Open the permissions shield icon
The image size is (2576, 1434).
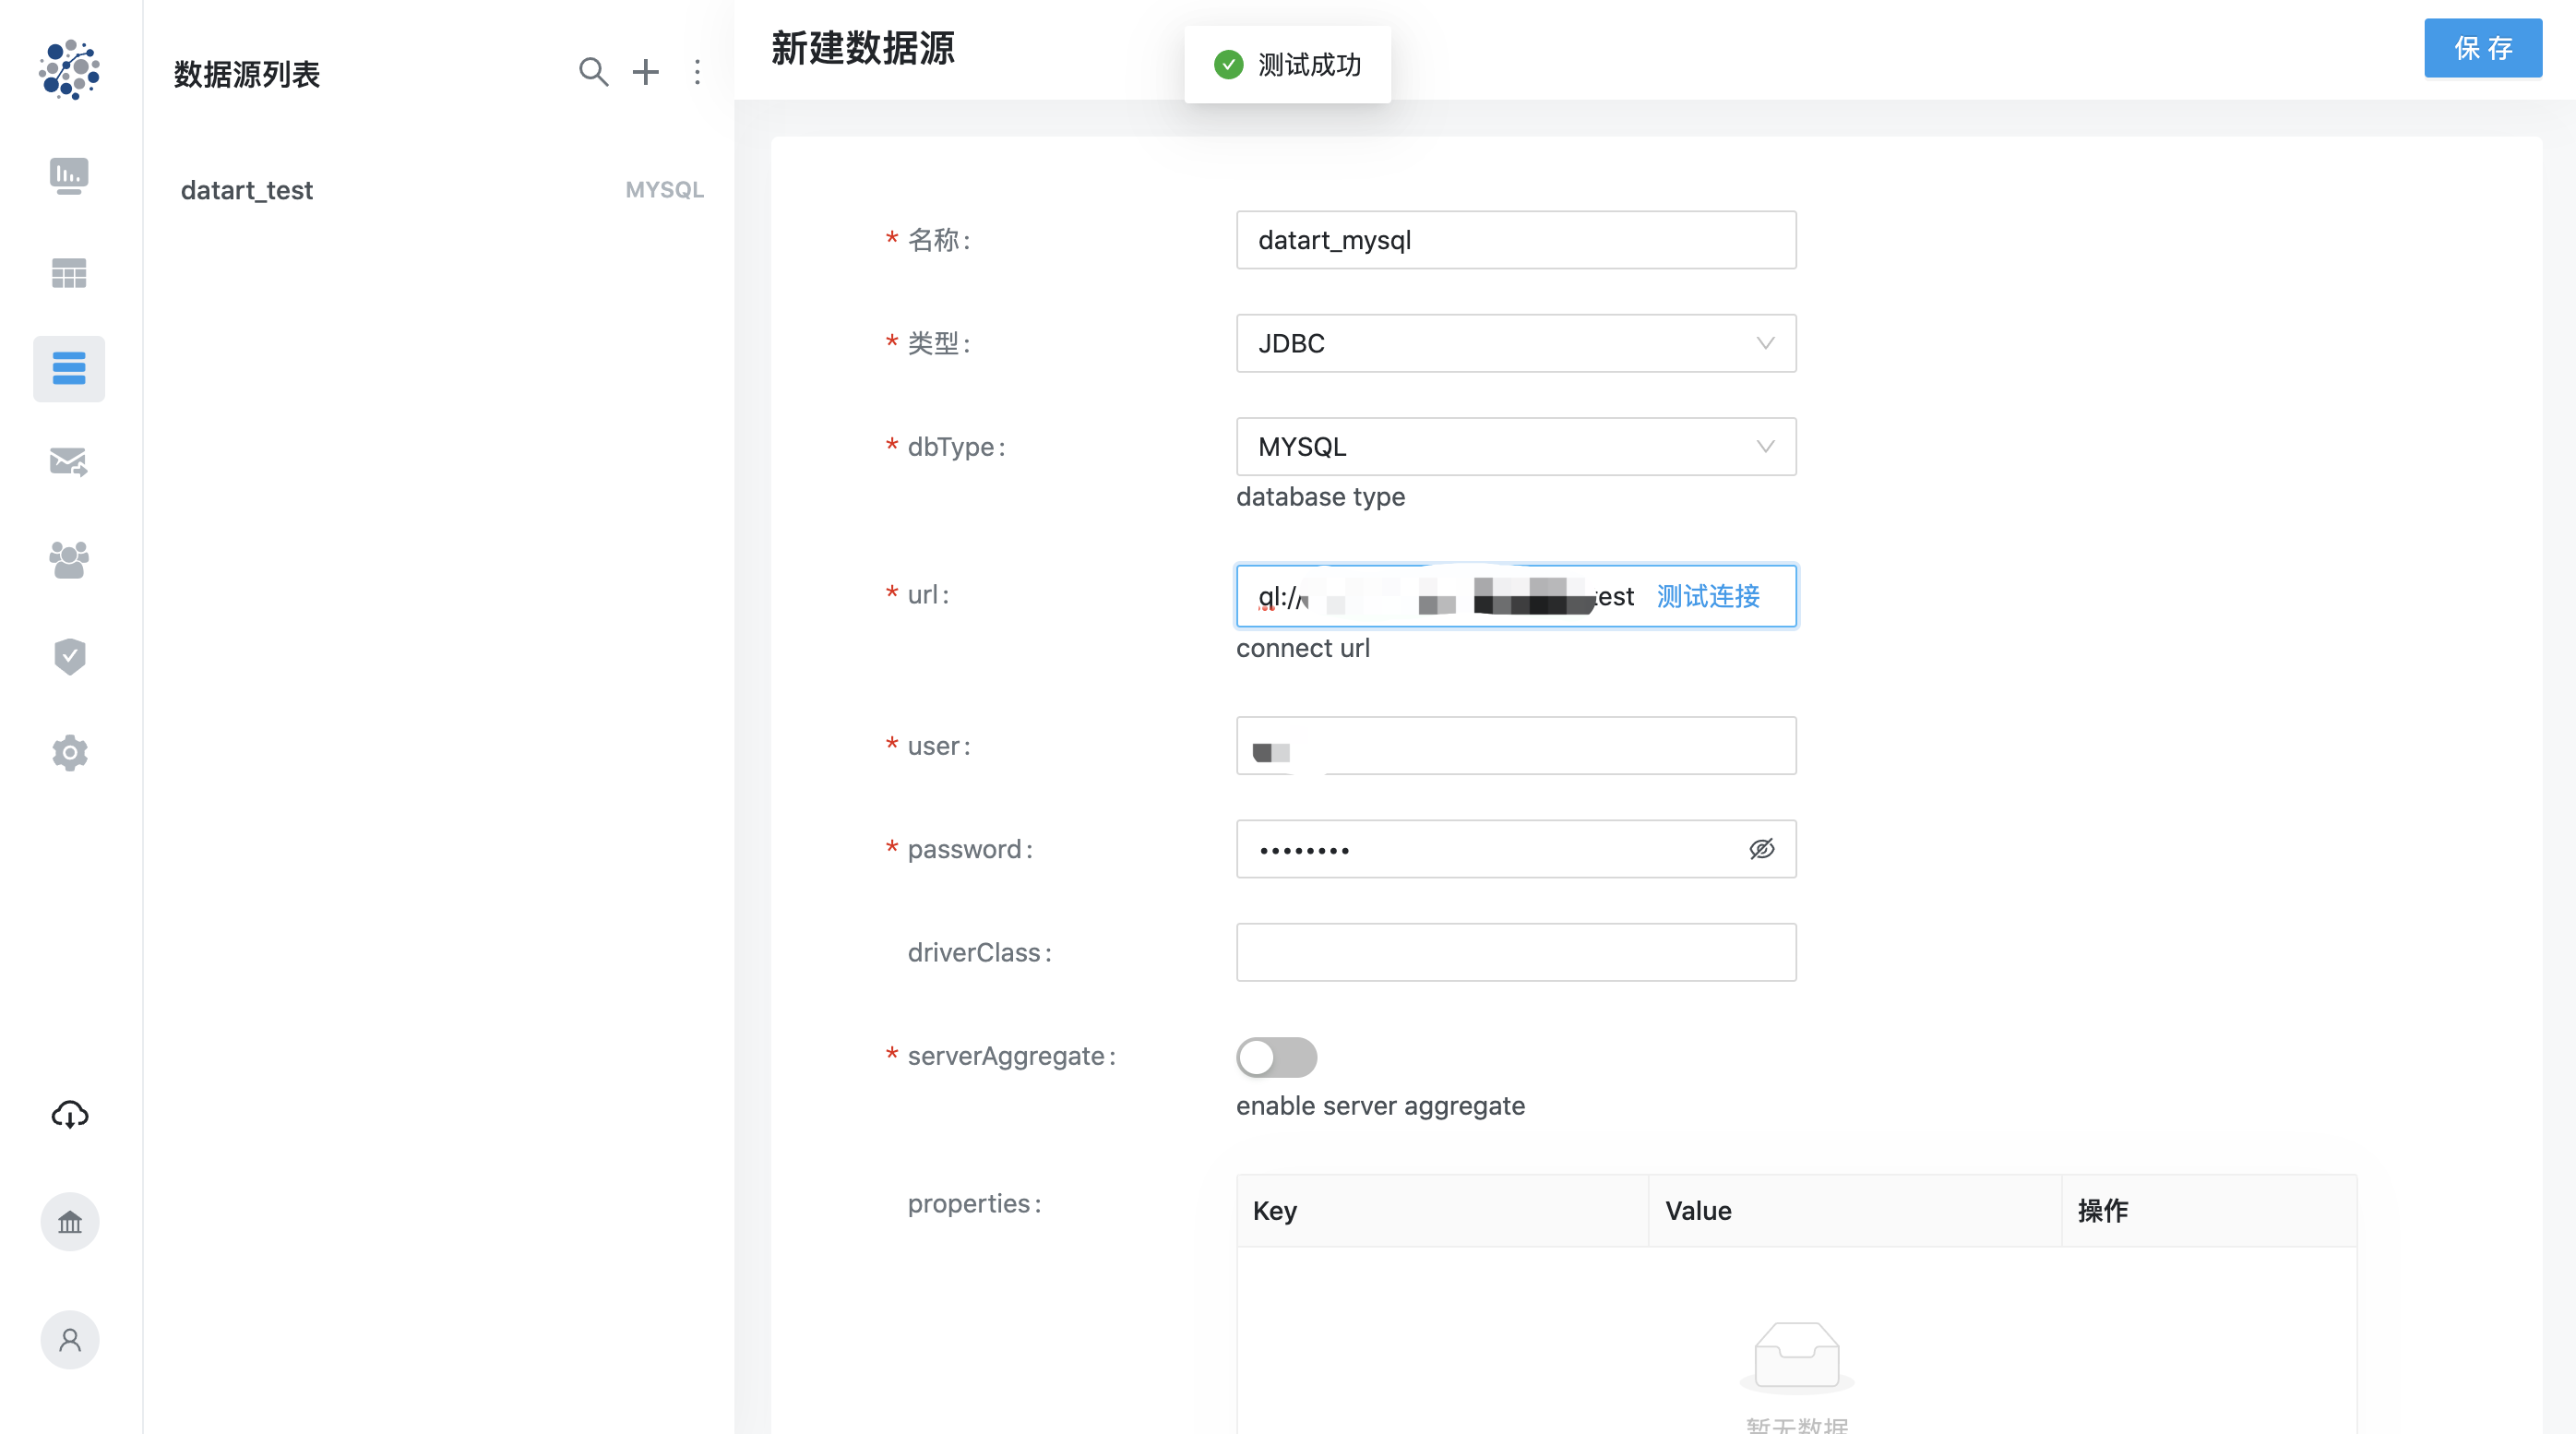(x=69, y=656)
